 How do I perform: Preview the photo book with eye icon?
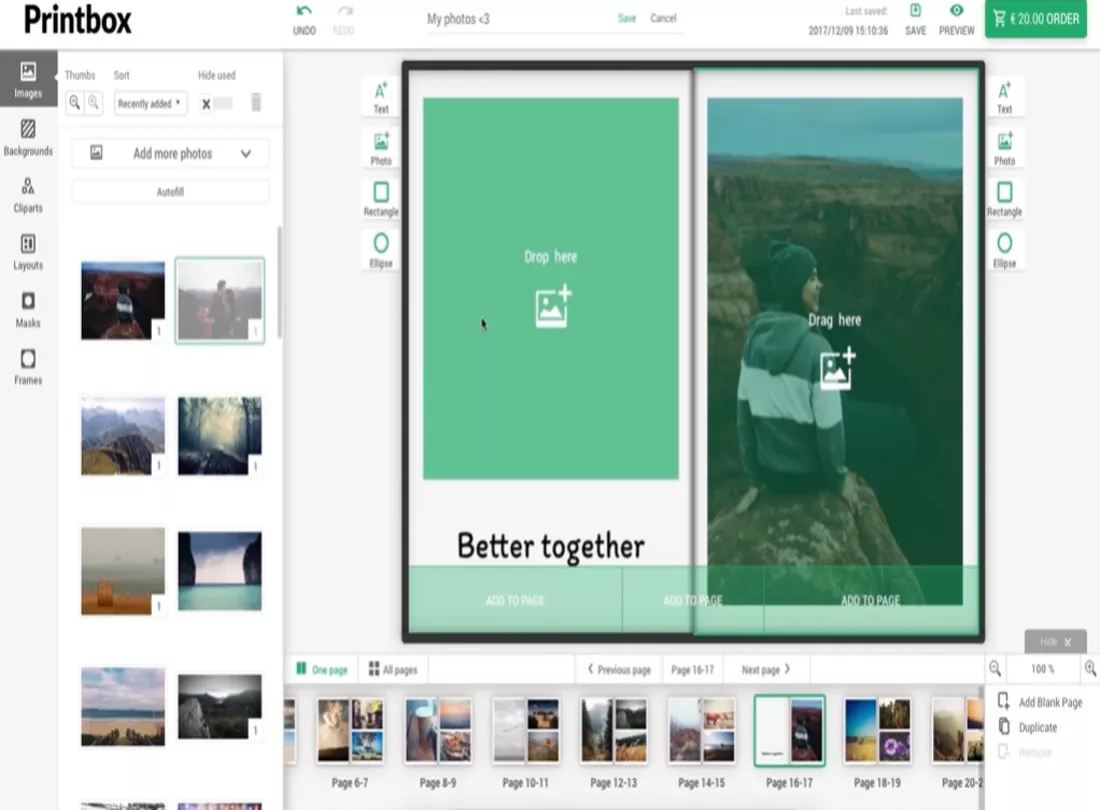(956, 12)
